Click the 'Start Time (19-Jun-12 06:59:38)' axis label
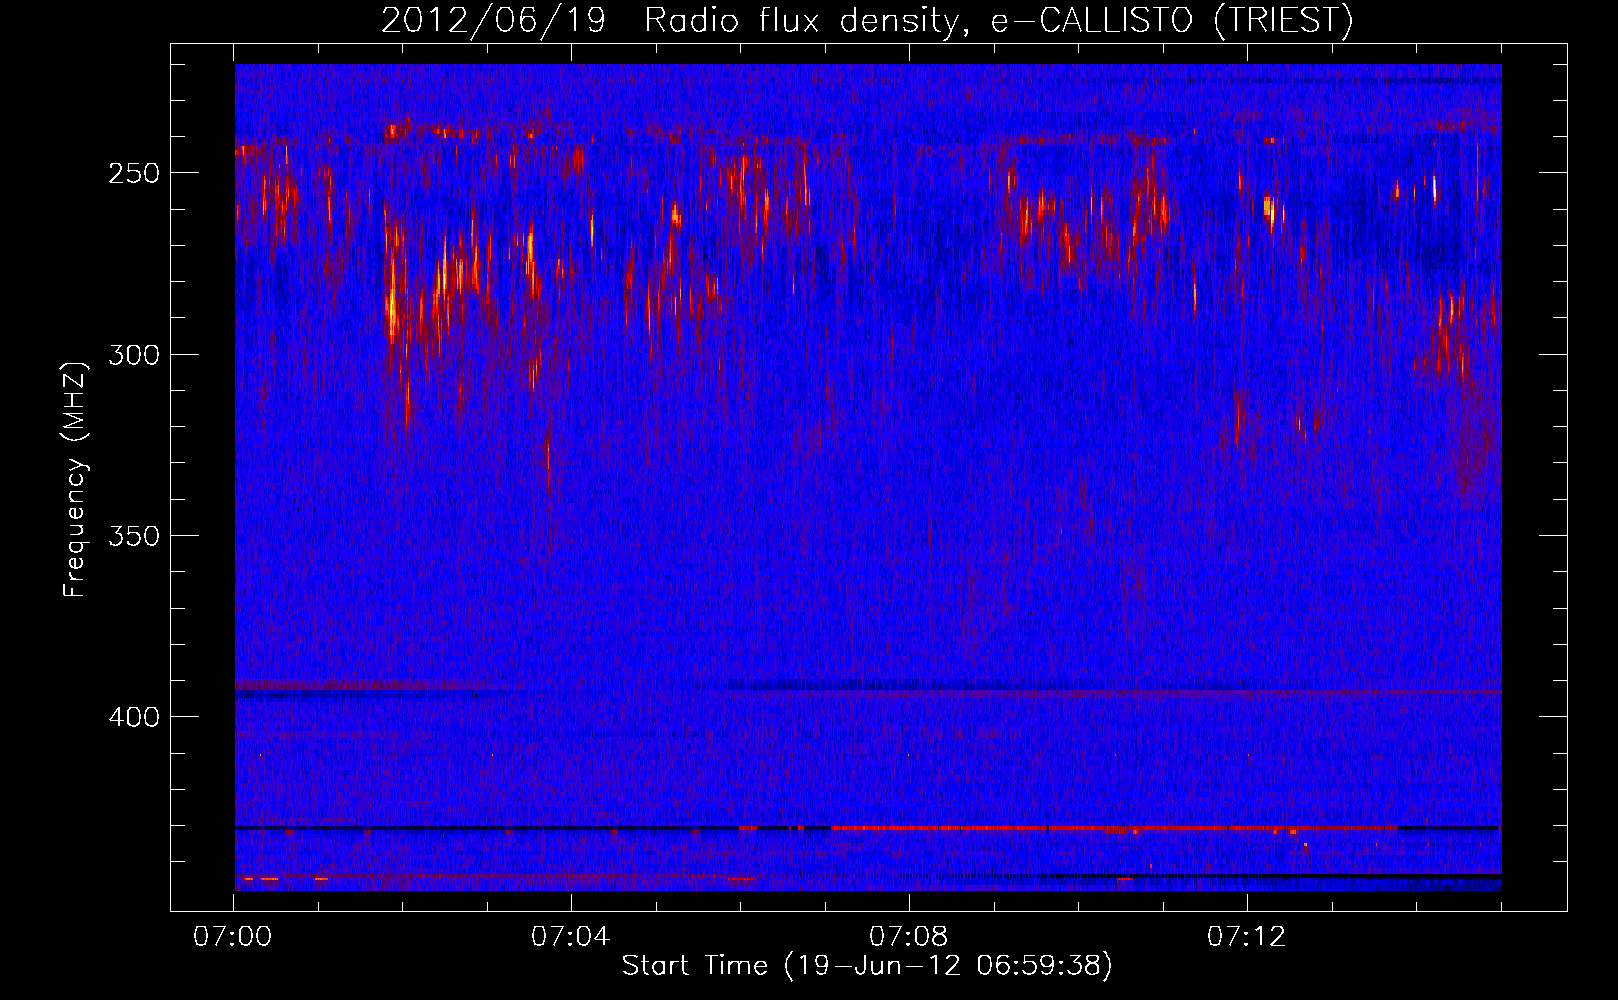1618x1000 pixels. 867,966
